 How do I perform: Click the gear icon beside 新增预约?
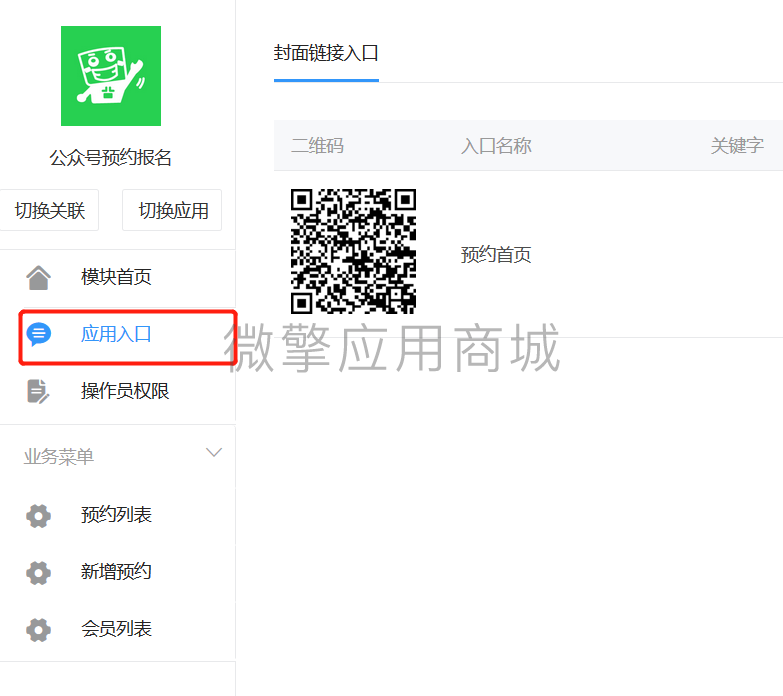coord(38,572)
